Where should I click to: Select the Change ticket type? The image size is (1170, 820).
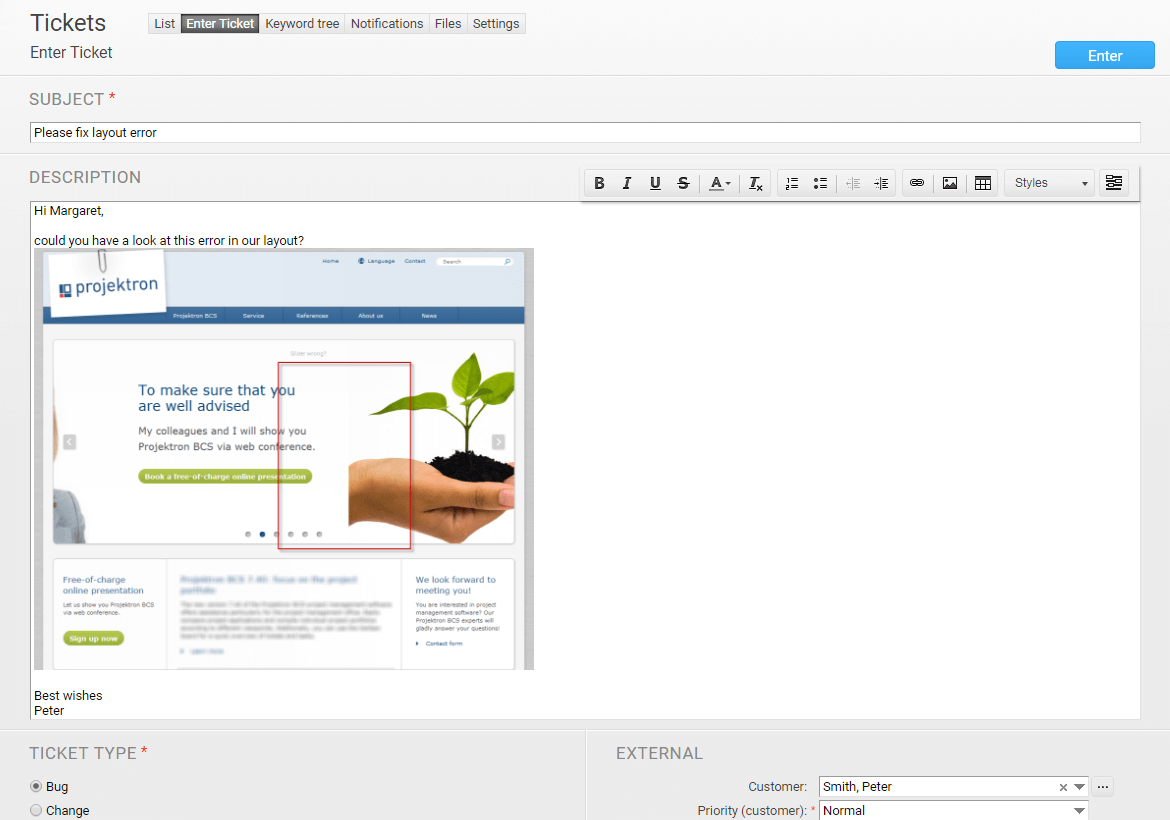click(x=36, y=810)
